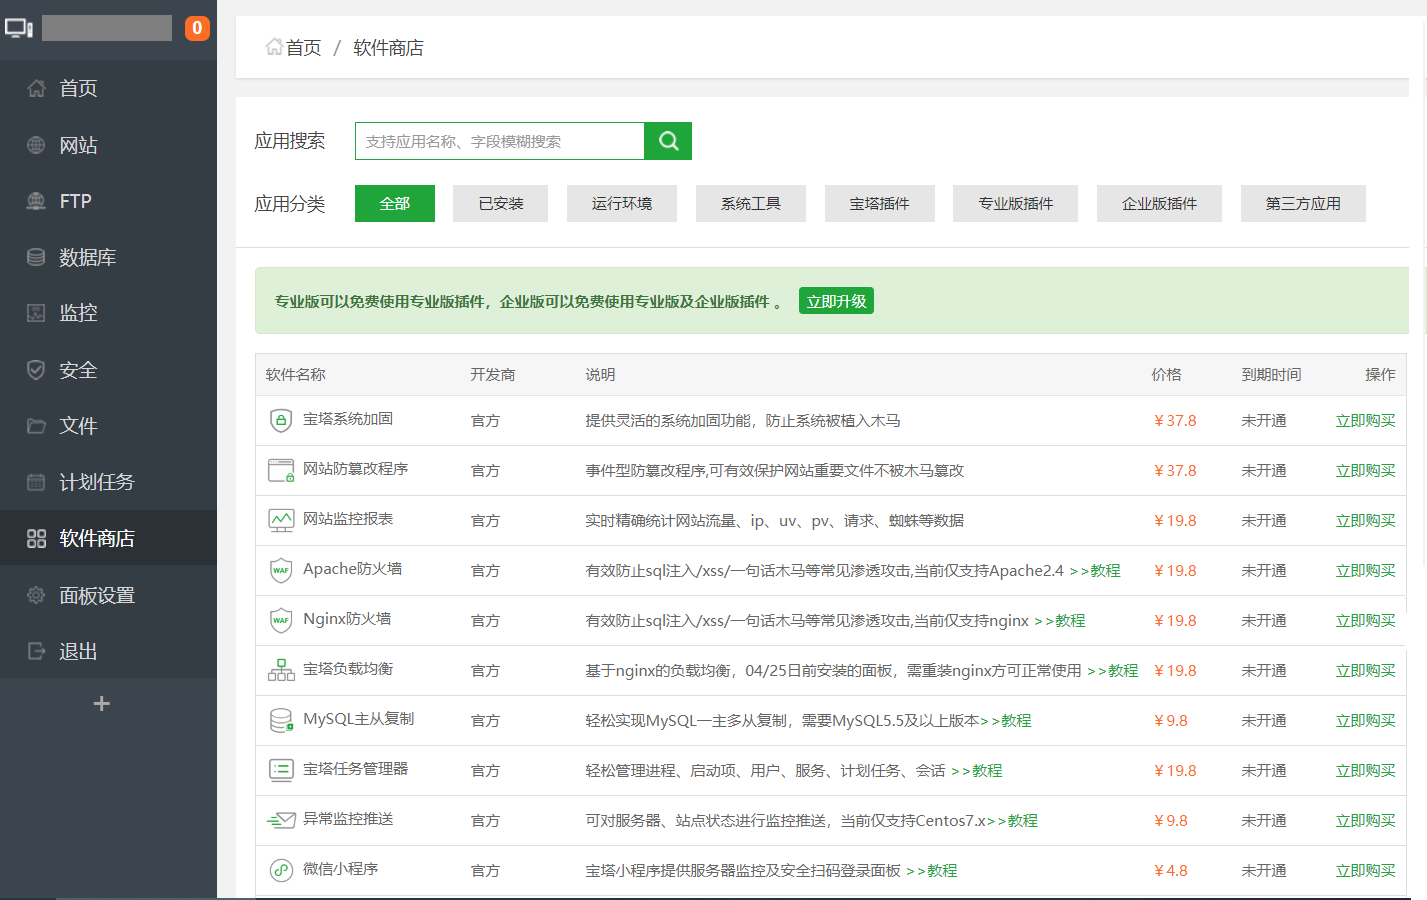Click the 网站防篡改程序 window icon
The height and width of the screenshot is (900, 1427).
pos(281,470)
